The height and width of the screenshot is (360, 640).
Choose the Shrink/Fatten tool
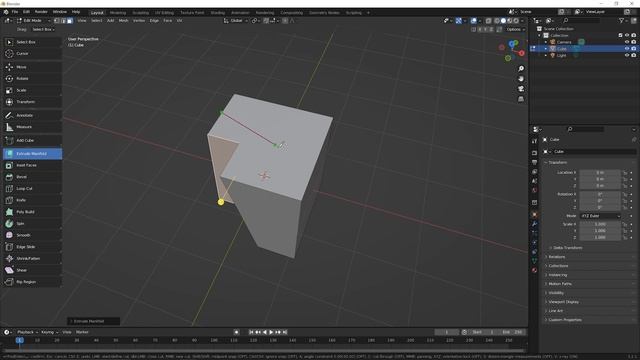coord(32,259)
